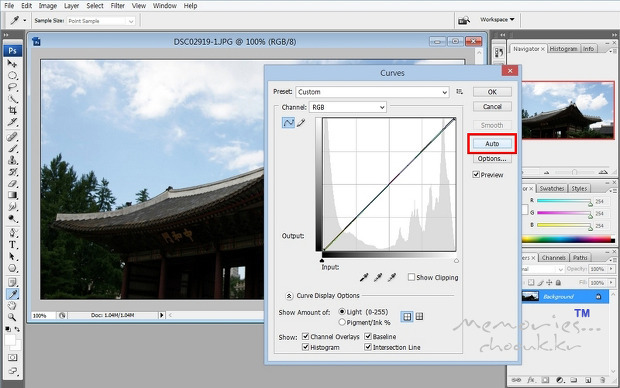Click OK in the Curves dialog

492,92
